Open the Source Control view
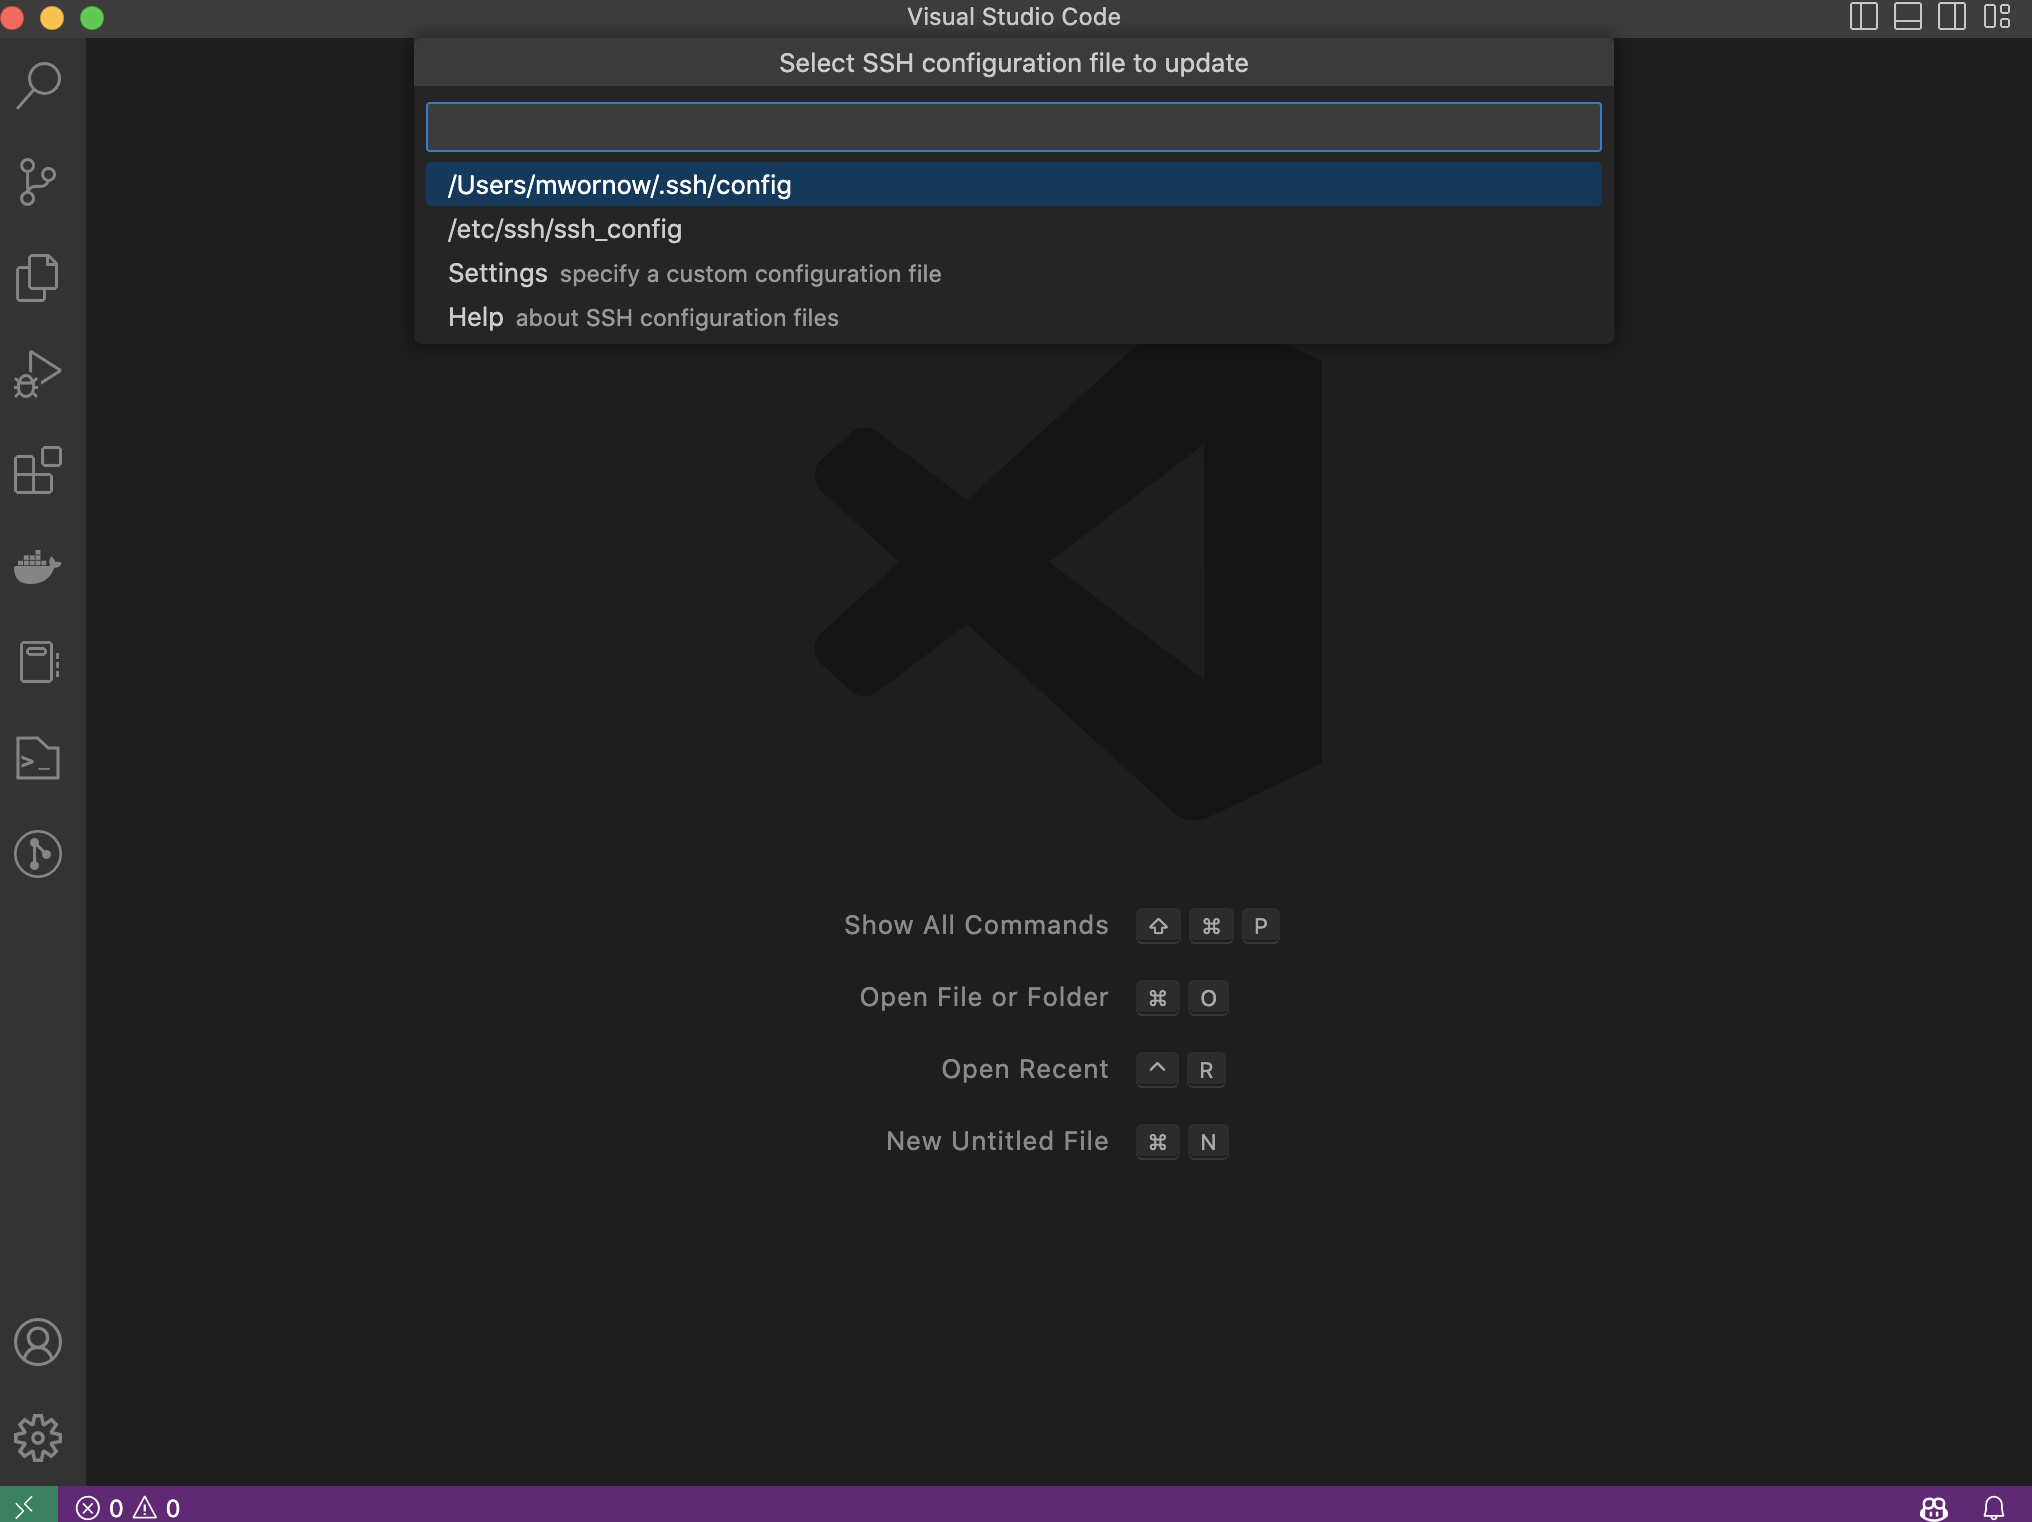 [x=38, y=182]
